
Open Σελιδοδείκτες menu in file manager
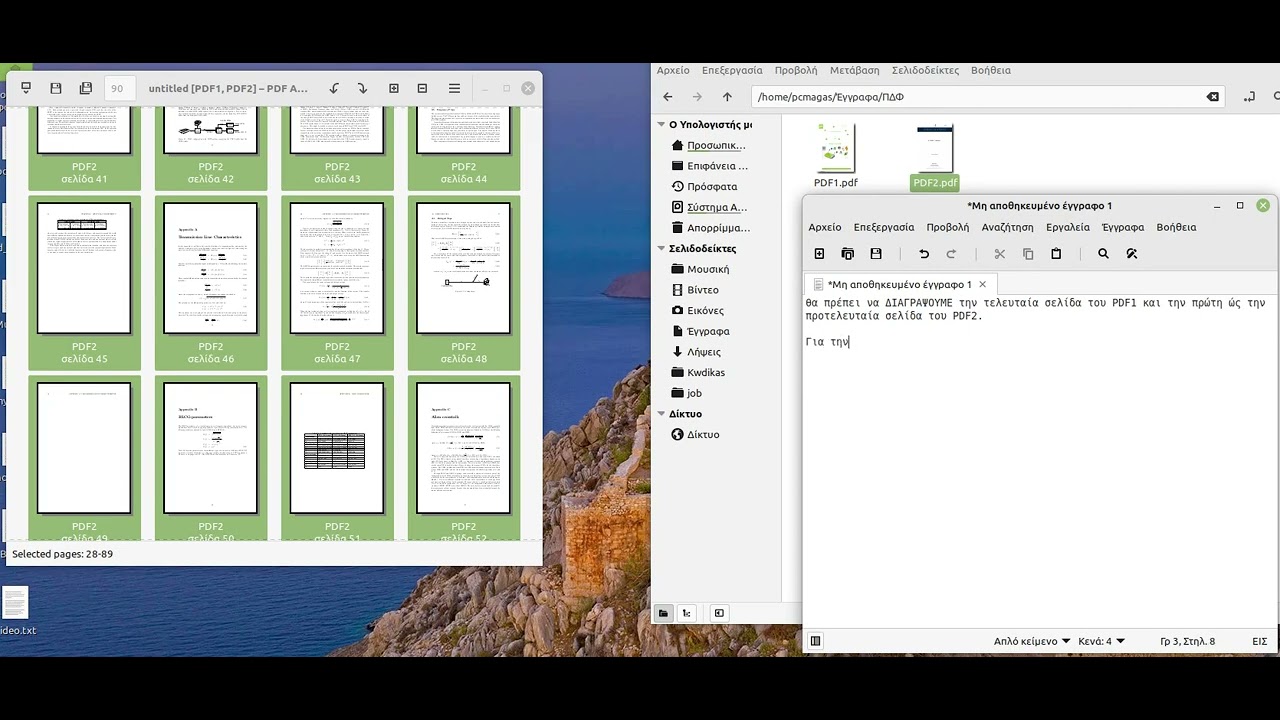925,70
